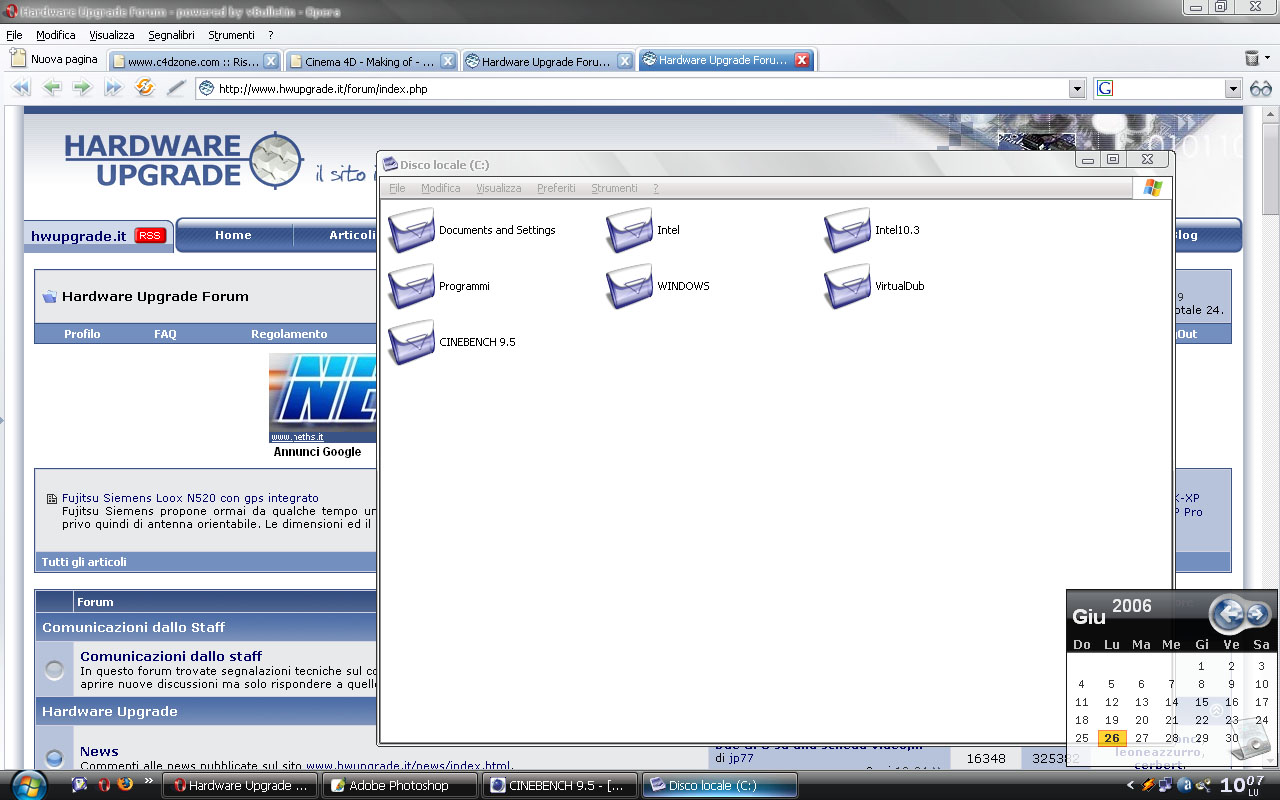
Task: Click Tutti gli articoli link
Action: [x=84, y=562]
